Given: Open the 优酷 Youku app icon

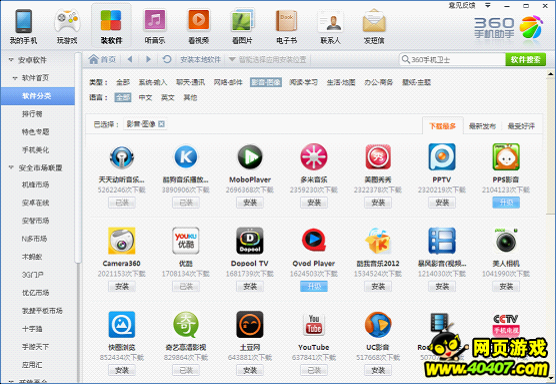Looking at the screenshot, I should point(186,241).
